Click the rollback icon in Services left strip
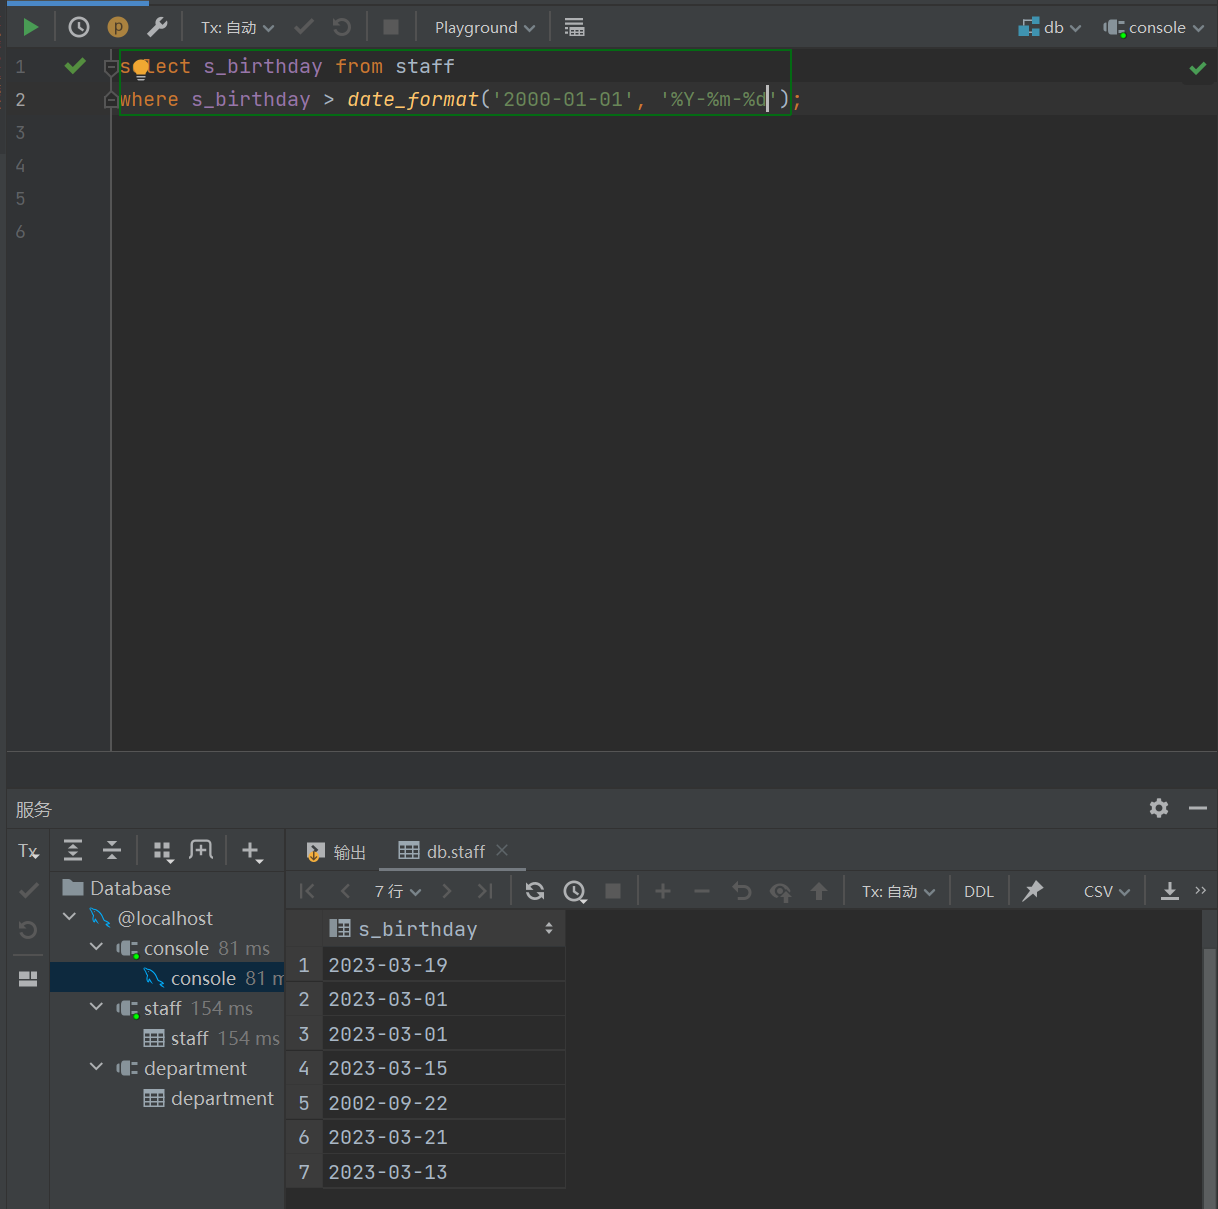This screenshot has height=1209, width=1218. [x=28, y=930]
